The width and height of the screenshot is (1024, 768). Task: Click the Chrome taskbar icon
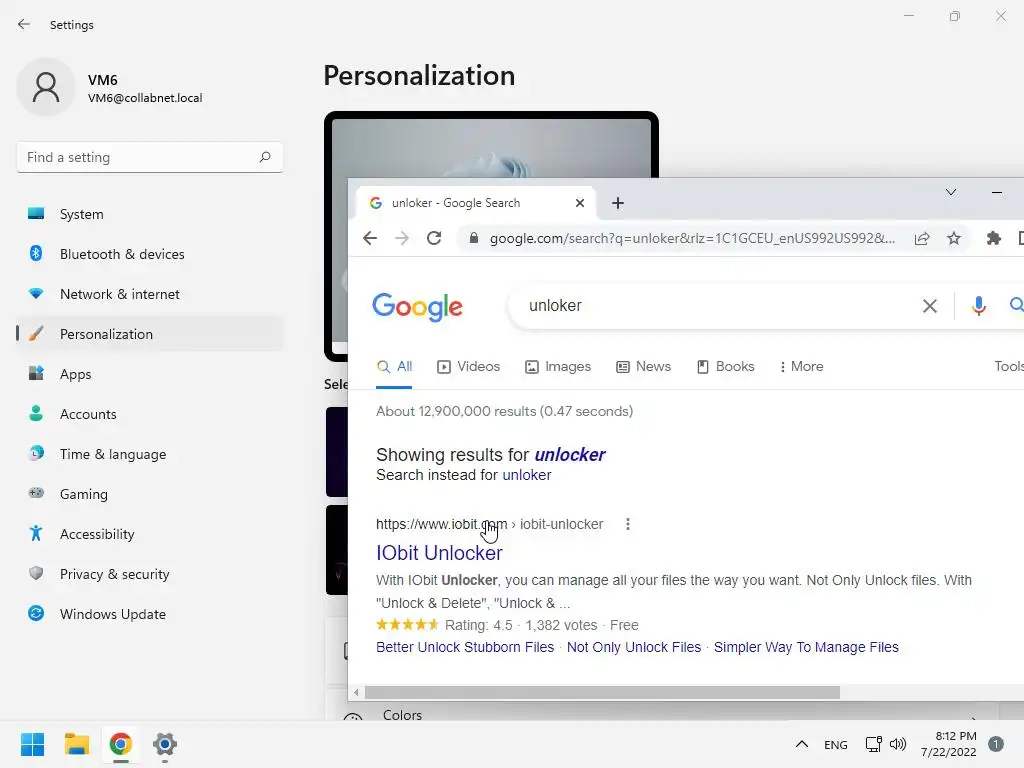120,744
